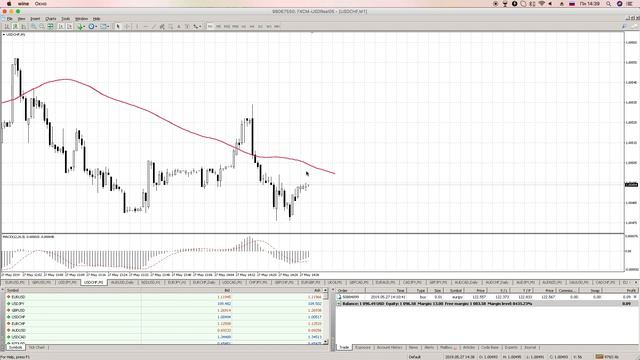Open the Periods clock icon

coord(91,27)
